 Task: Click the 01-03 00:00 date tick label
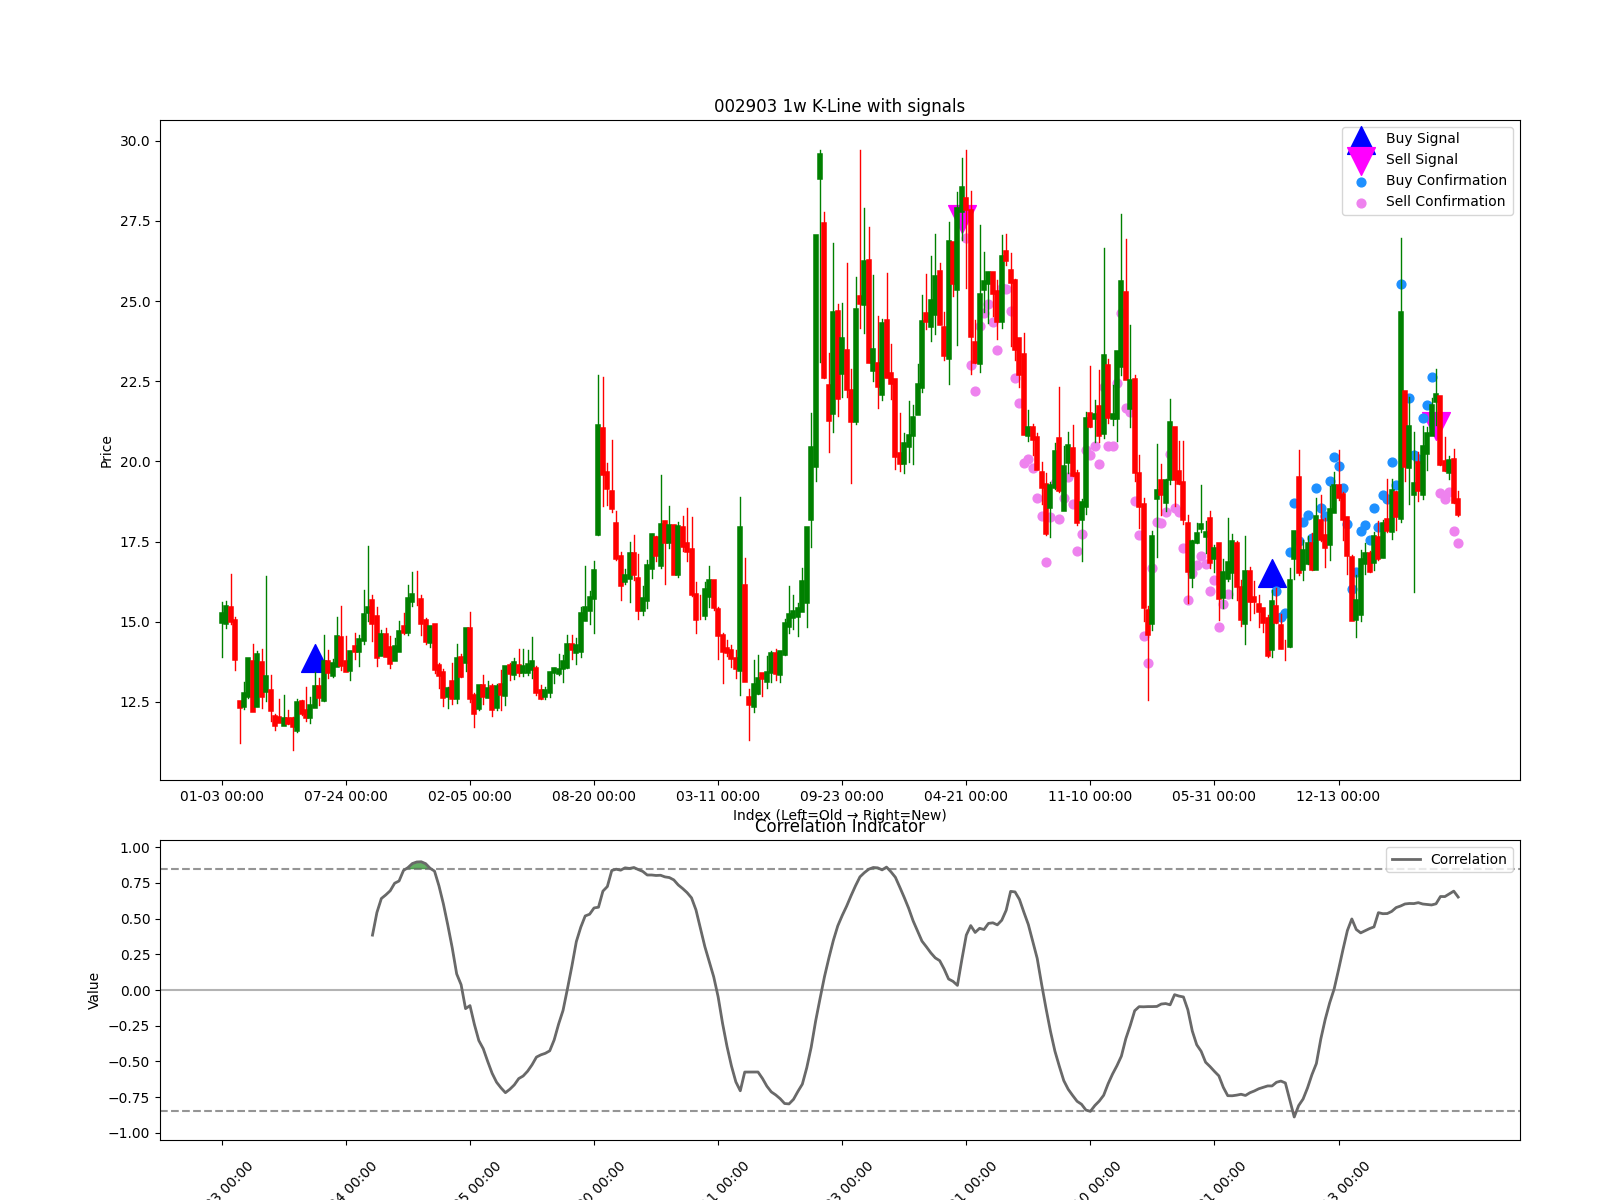222,796
